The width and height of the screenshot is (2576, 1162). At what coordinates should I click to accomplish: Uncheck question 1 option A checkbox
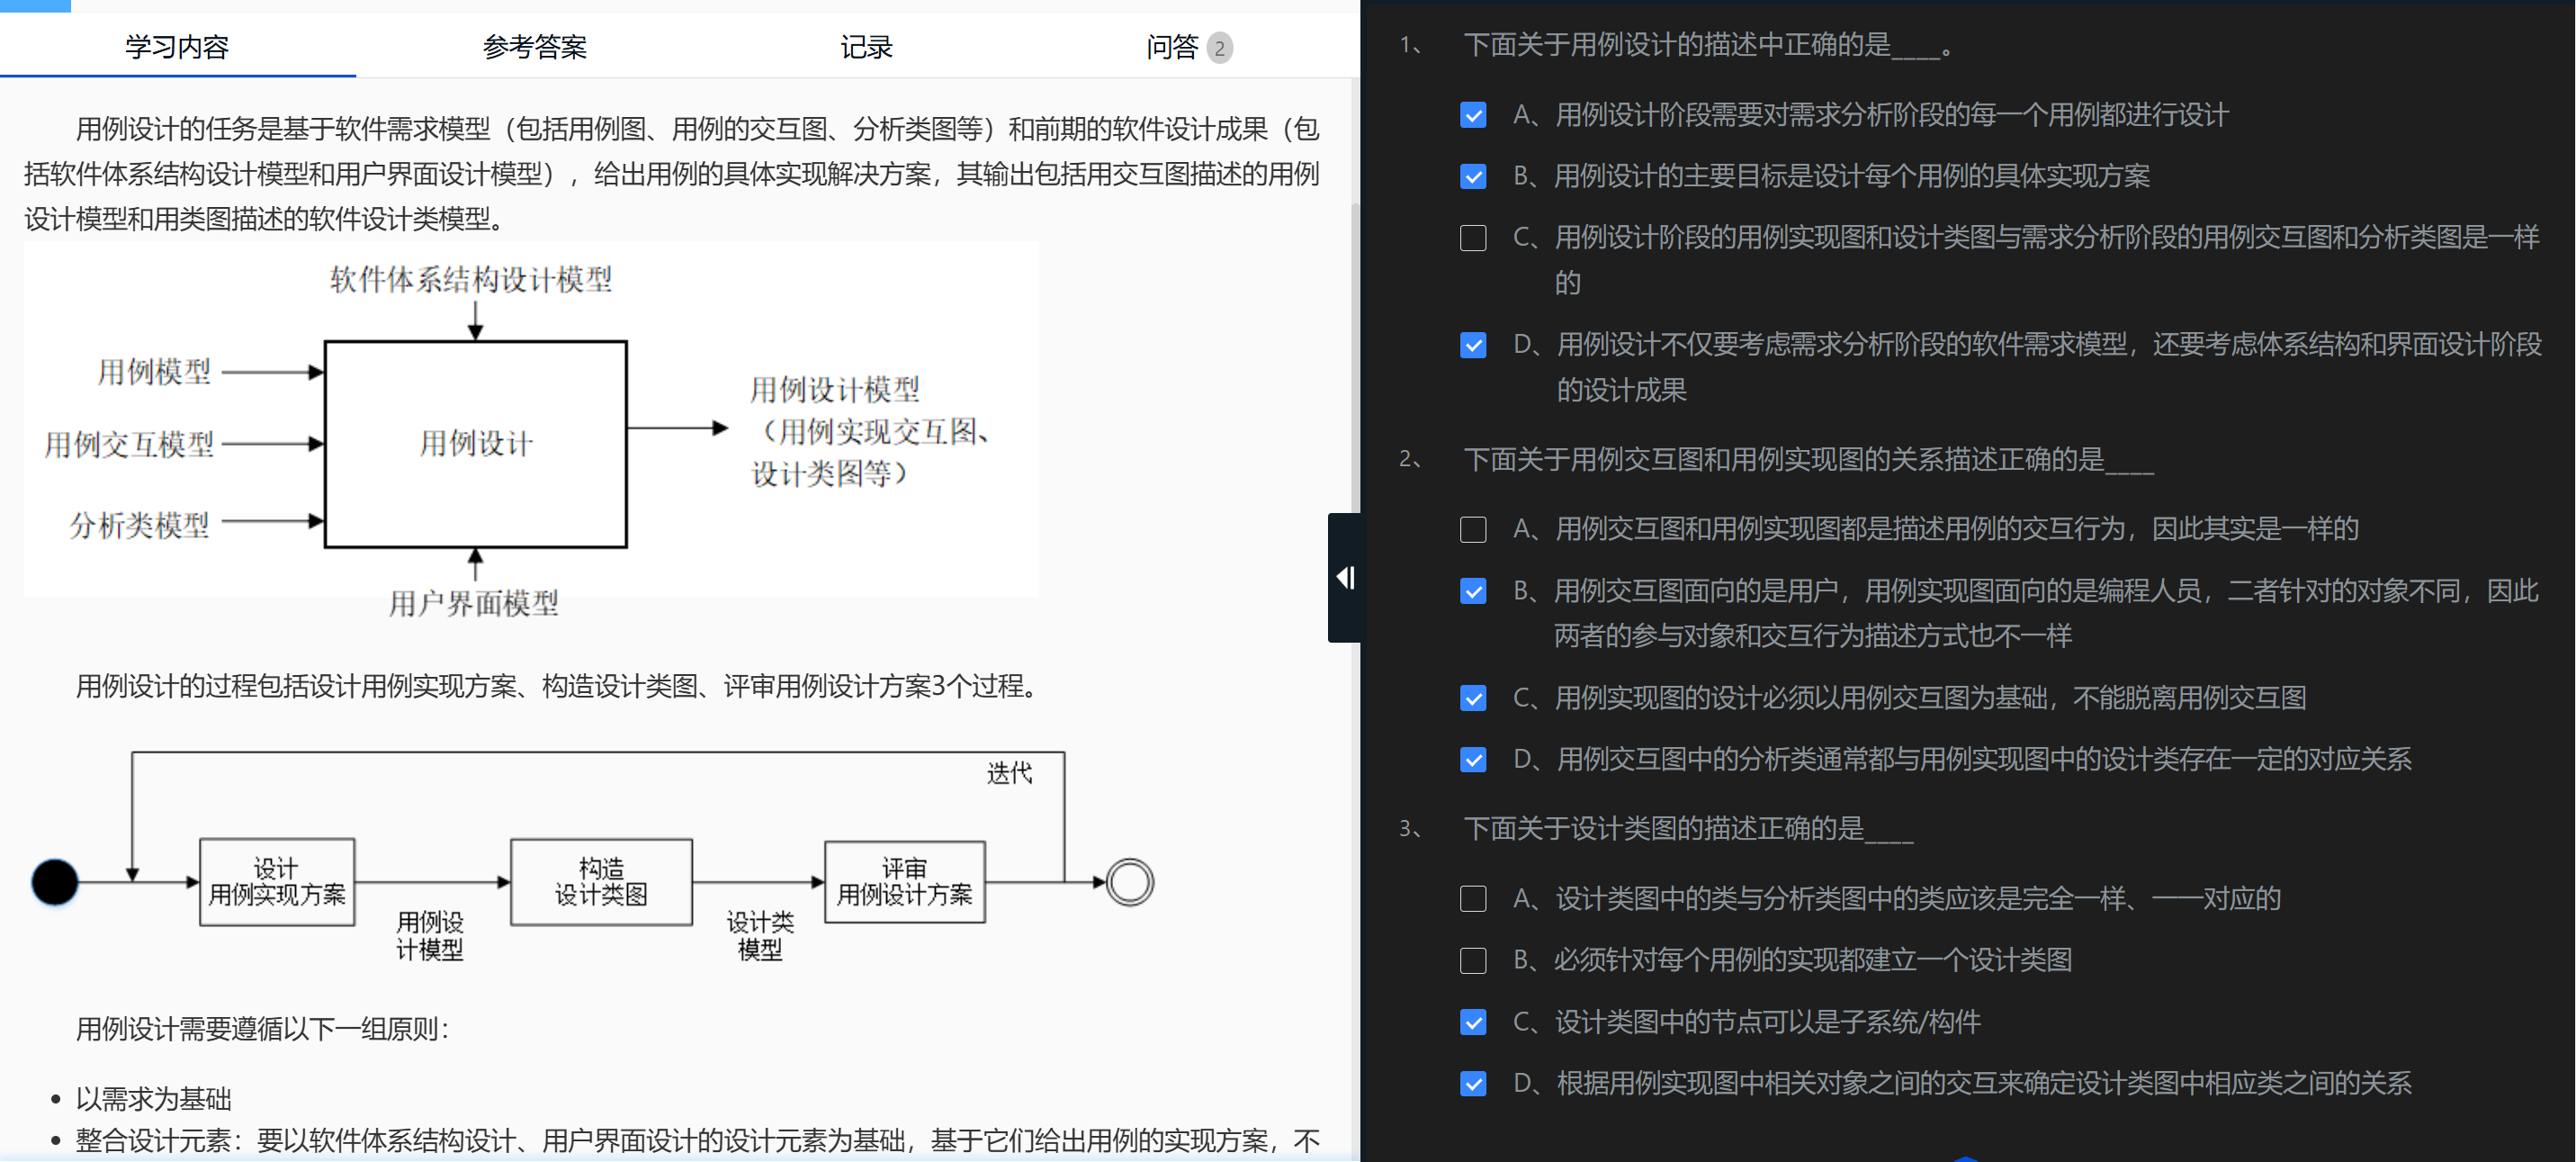pyautogui.click(x=1472, y=115)
